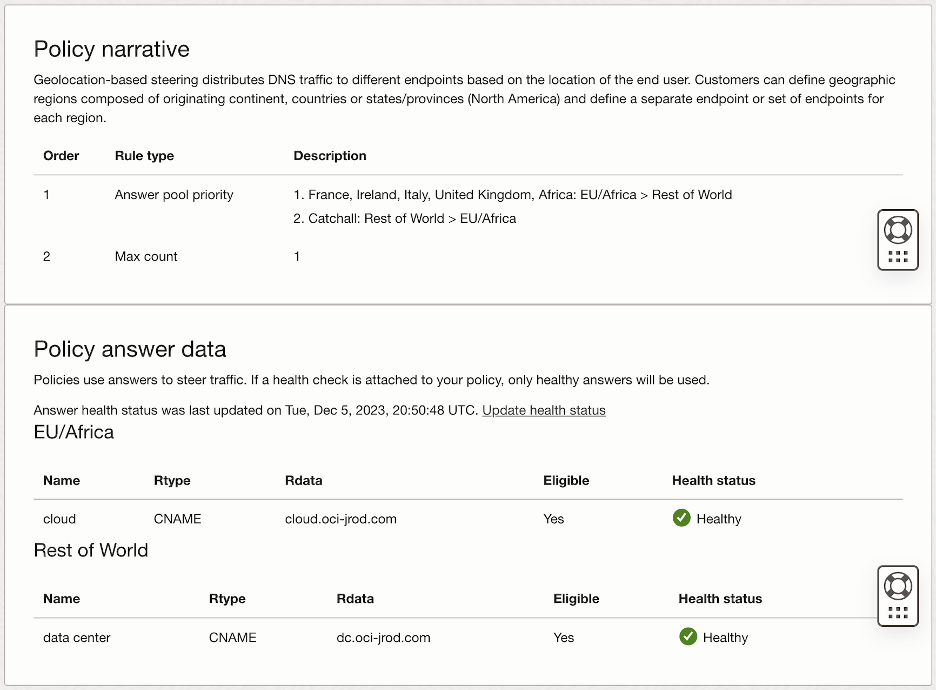
Task: Click the Max count rule row
Action: click(146, 256)
